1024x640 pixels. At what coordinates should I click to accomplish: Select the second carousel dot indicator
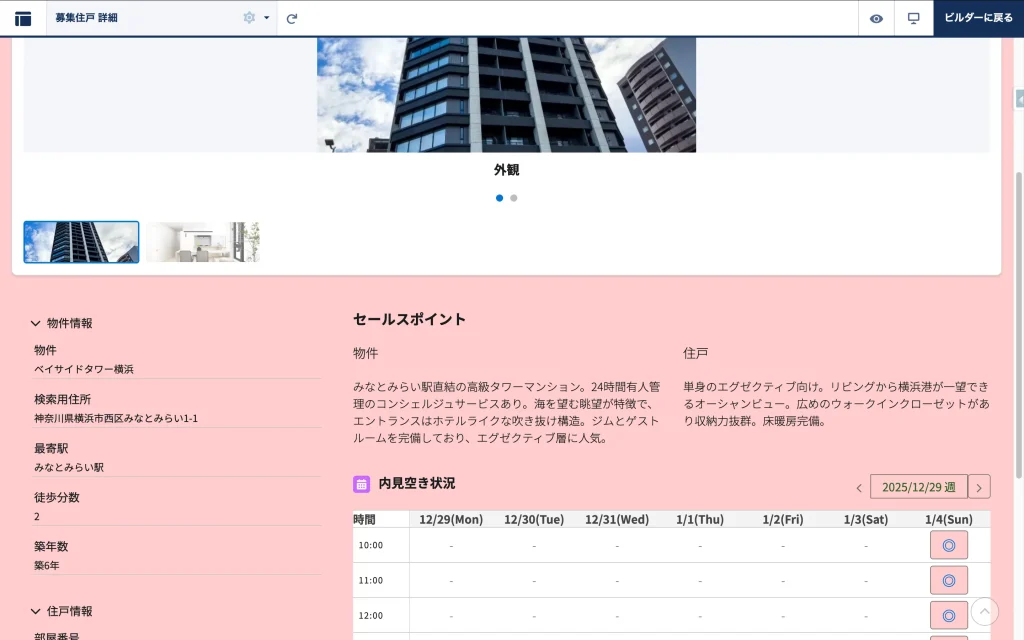click(514, 198)
